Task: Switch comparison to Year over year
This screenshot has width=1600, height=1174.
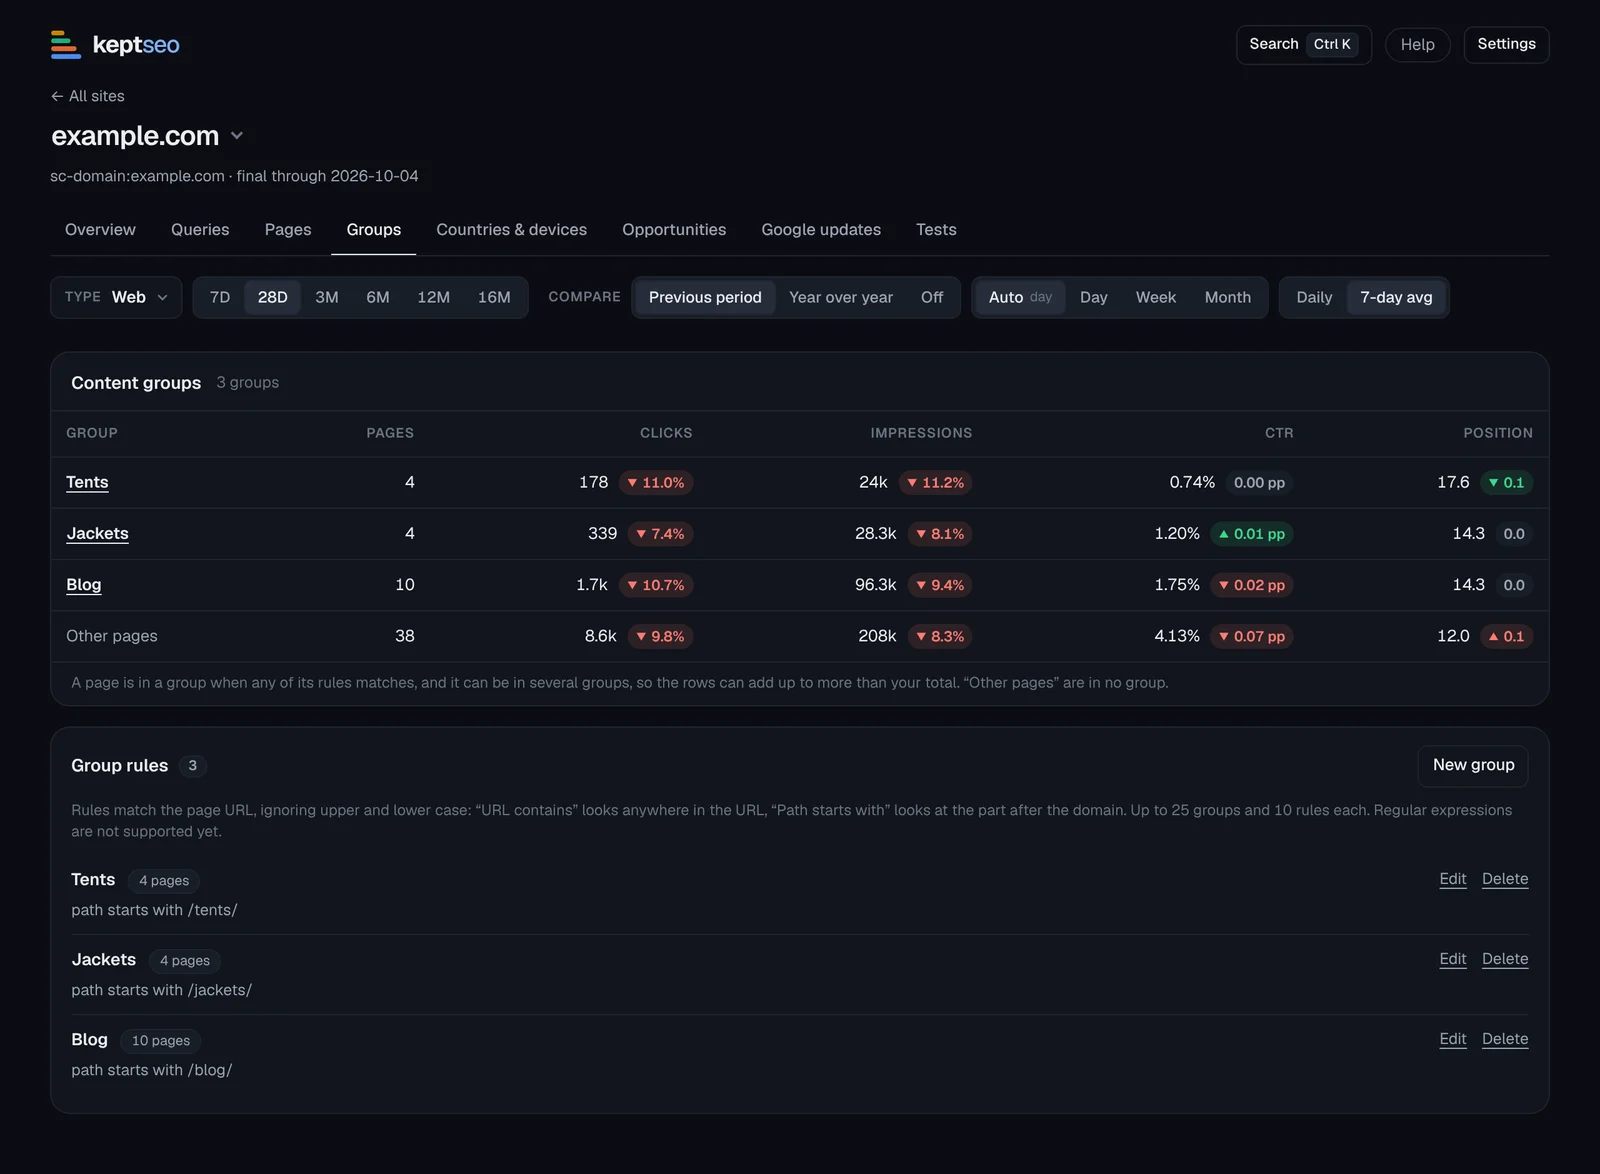Action: (840, 297)
